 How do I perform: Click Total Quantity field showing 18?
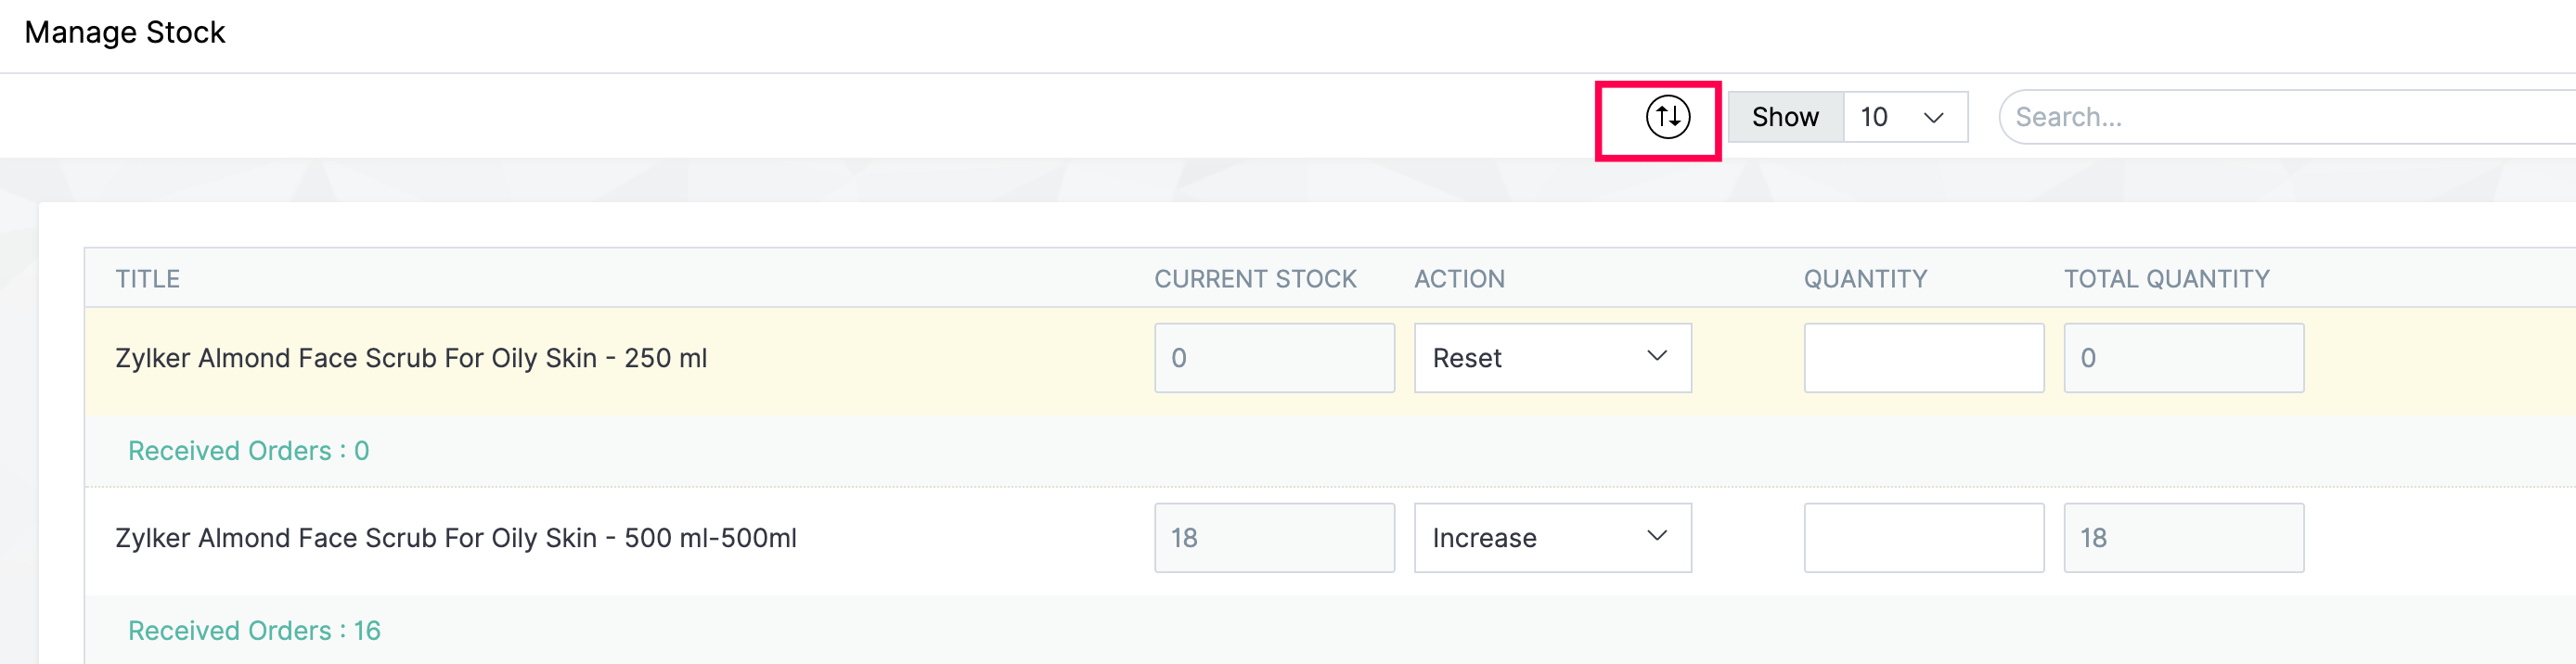tap(2182, 538)
